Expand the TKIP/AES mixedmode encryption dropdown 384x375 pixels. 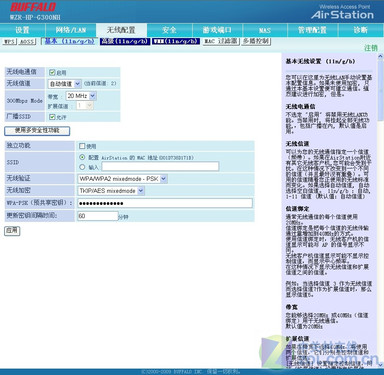111,191
